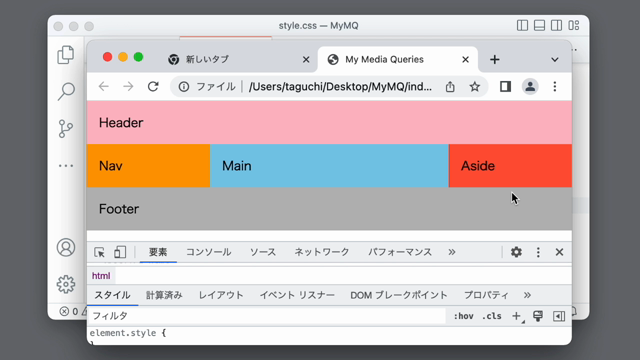The height and width of the screenshot is (360, 640).
Task: Toggle VS Code primary sidebar layout icon
Action: click(522, 25)
